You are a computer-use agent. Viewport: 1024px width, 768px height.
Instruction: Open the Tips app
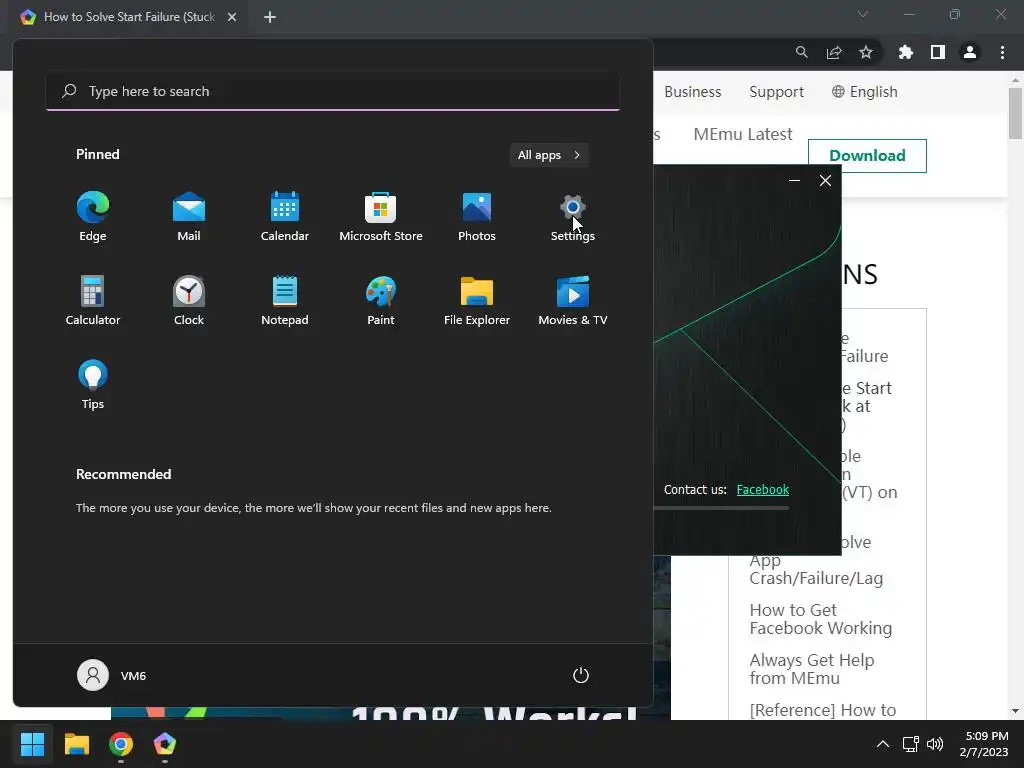93,385
